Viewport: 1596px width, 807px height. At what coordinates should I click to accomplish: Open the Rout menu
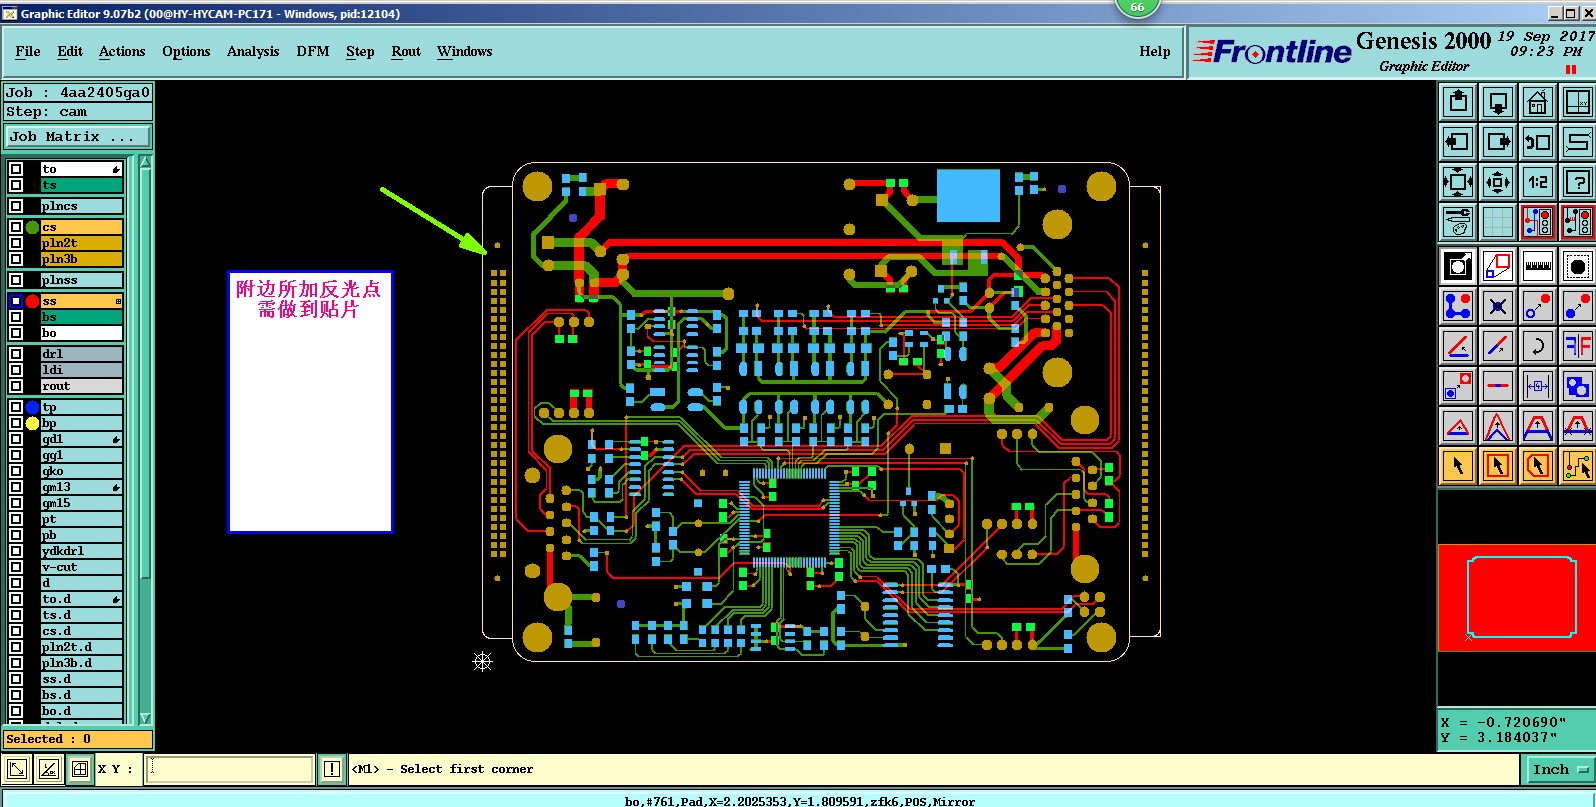[x=406, y=52]
